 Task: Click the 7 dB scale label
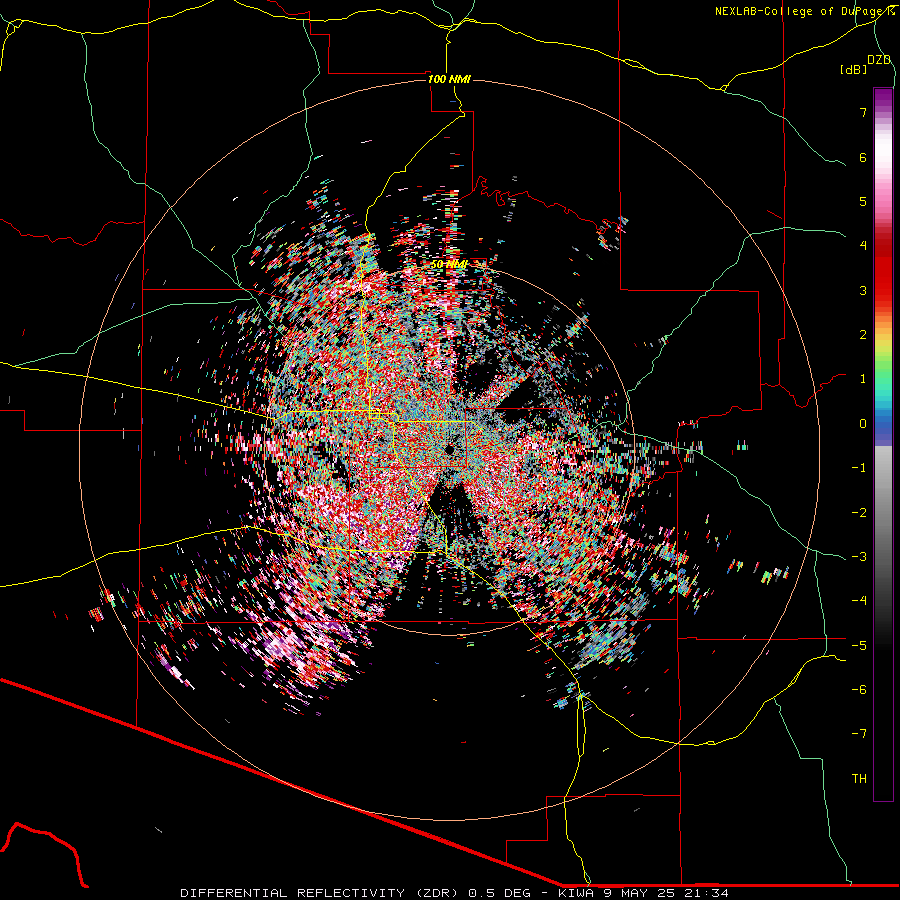[x=863, y=112]
